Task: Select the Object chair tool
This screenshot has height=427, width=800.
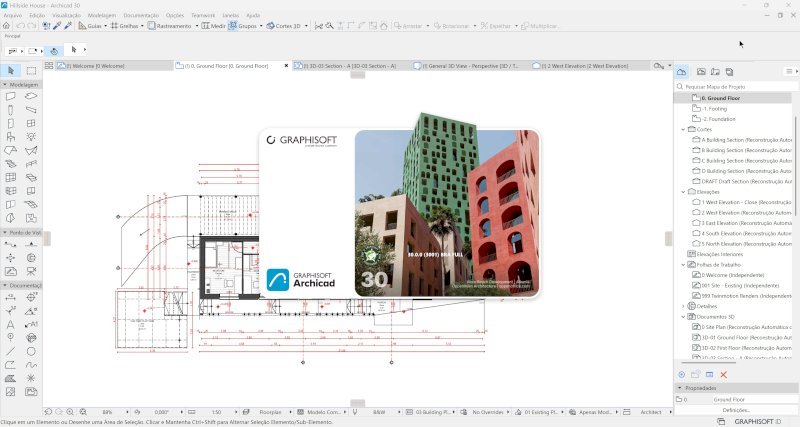Action: [10, 137]
